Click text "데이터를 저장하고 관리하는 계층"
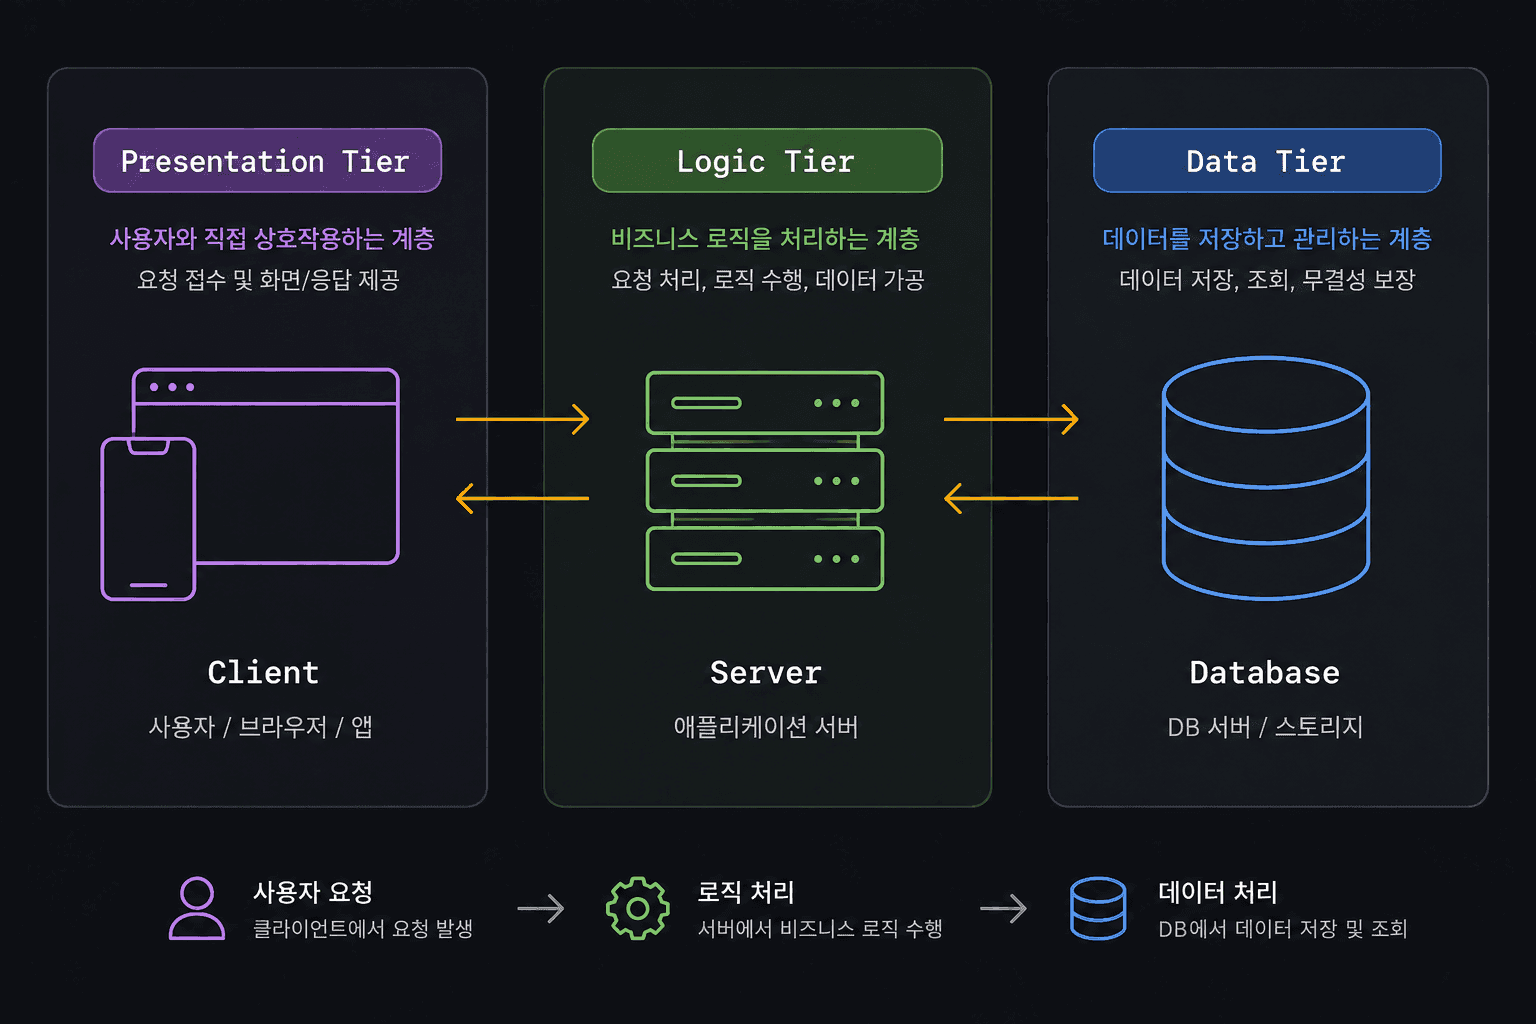 [1267, 239]
